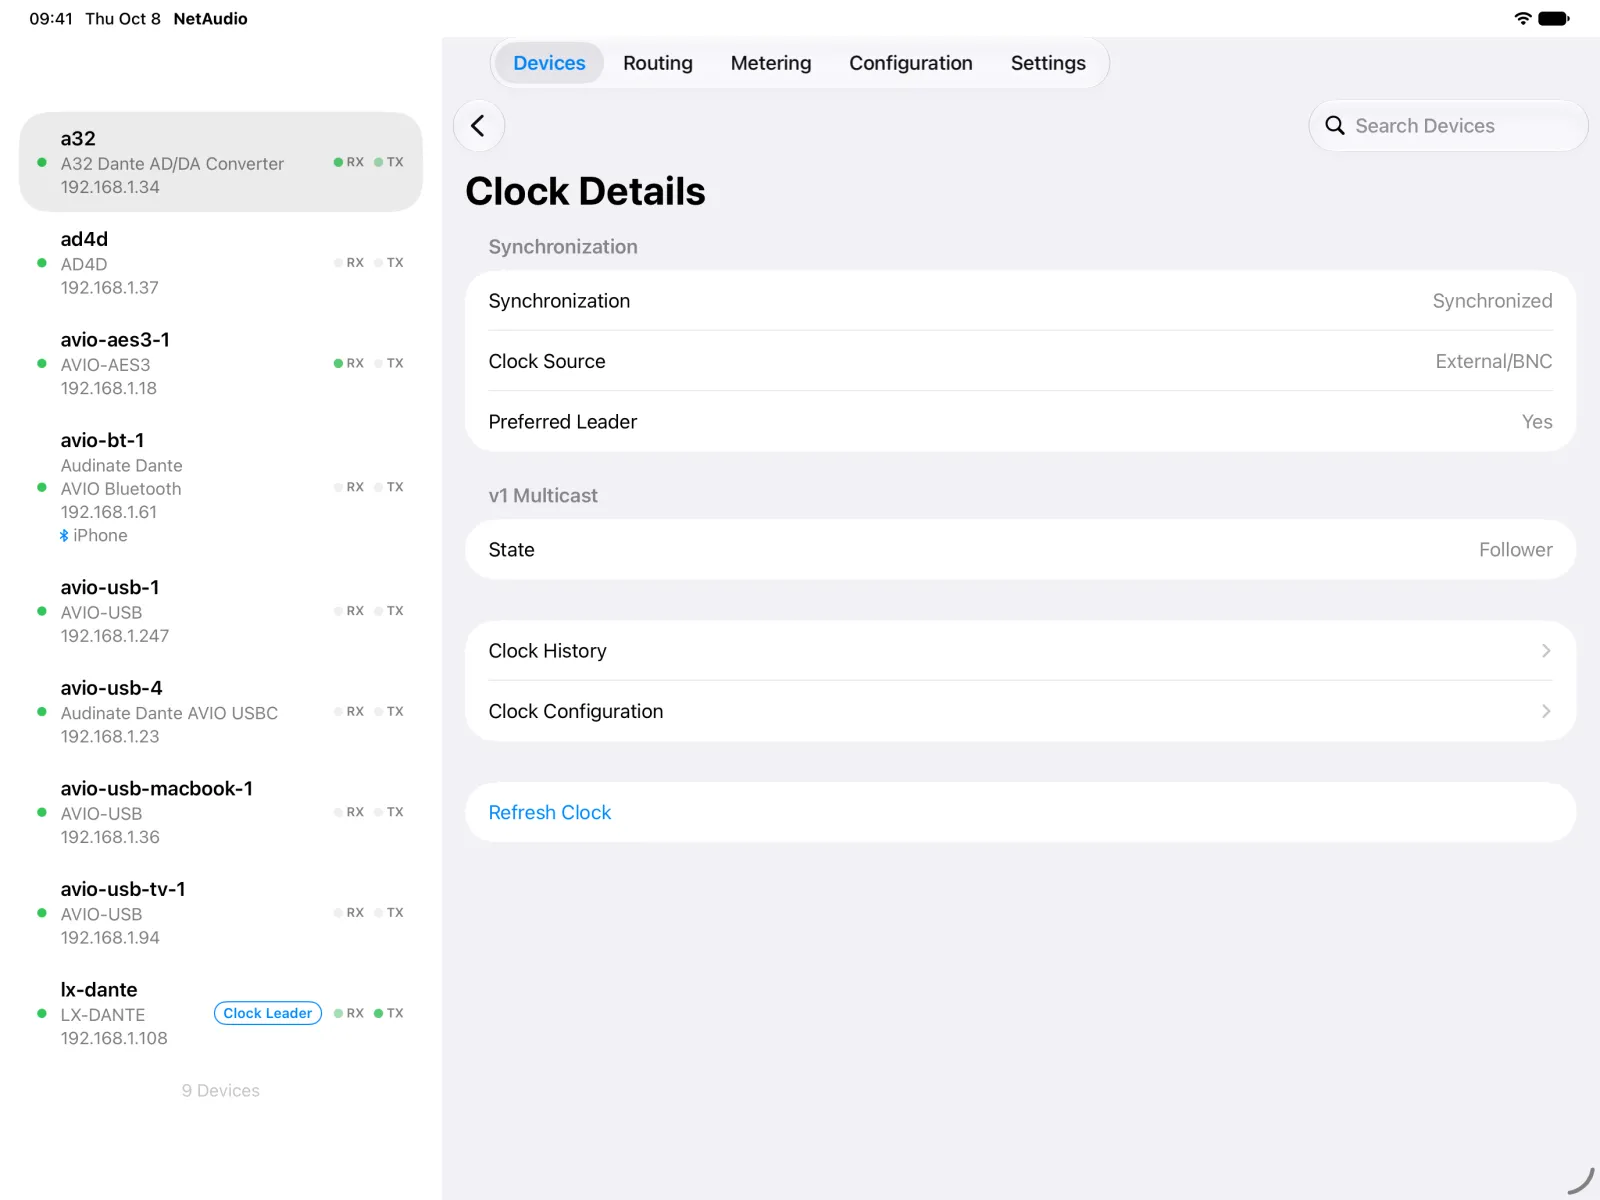Open the Settings tab
1600x1200 pixels.
pos(1048,63)
